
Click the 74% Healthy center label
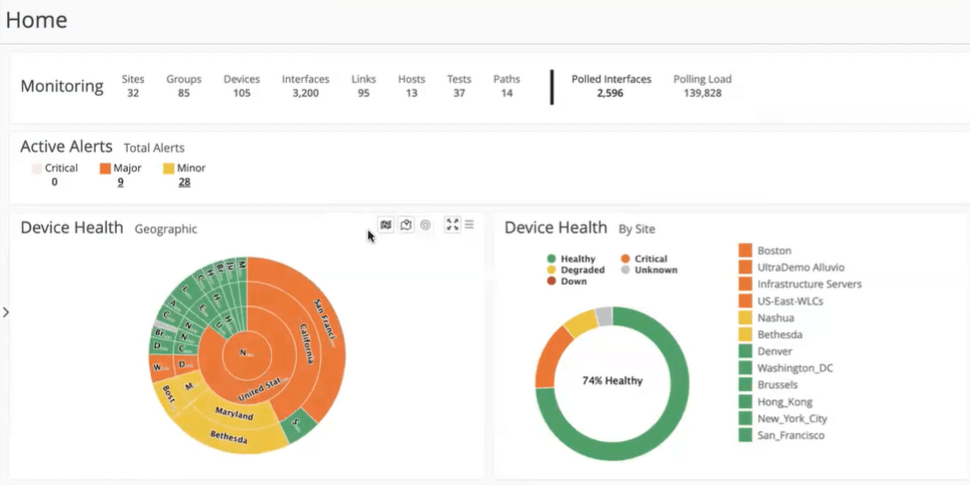click(612, 381)
